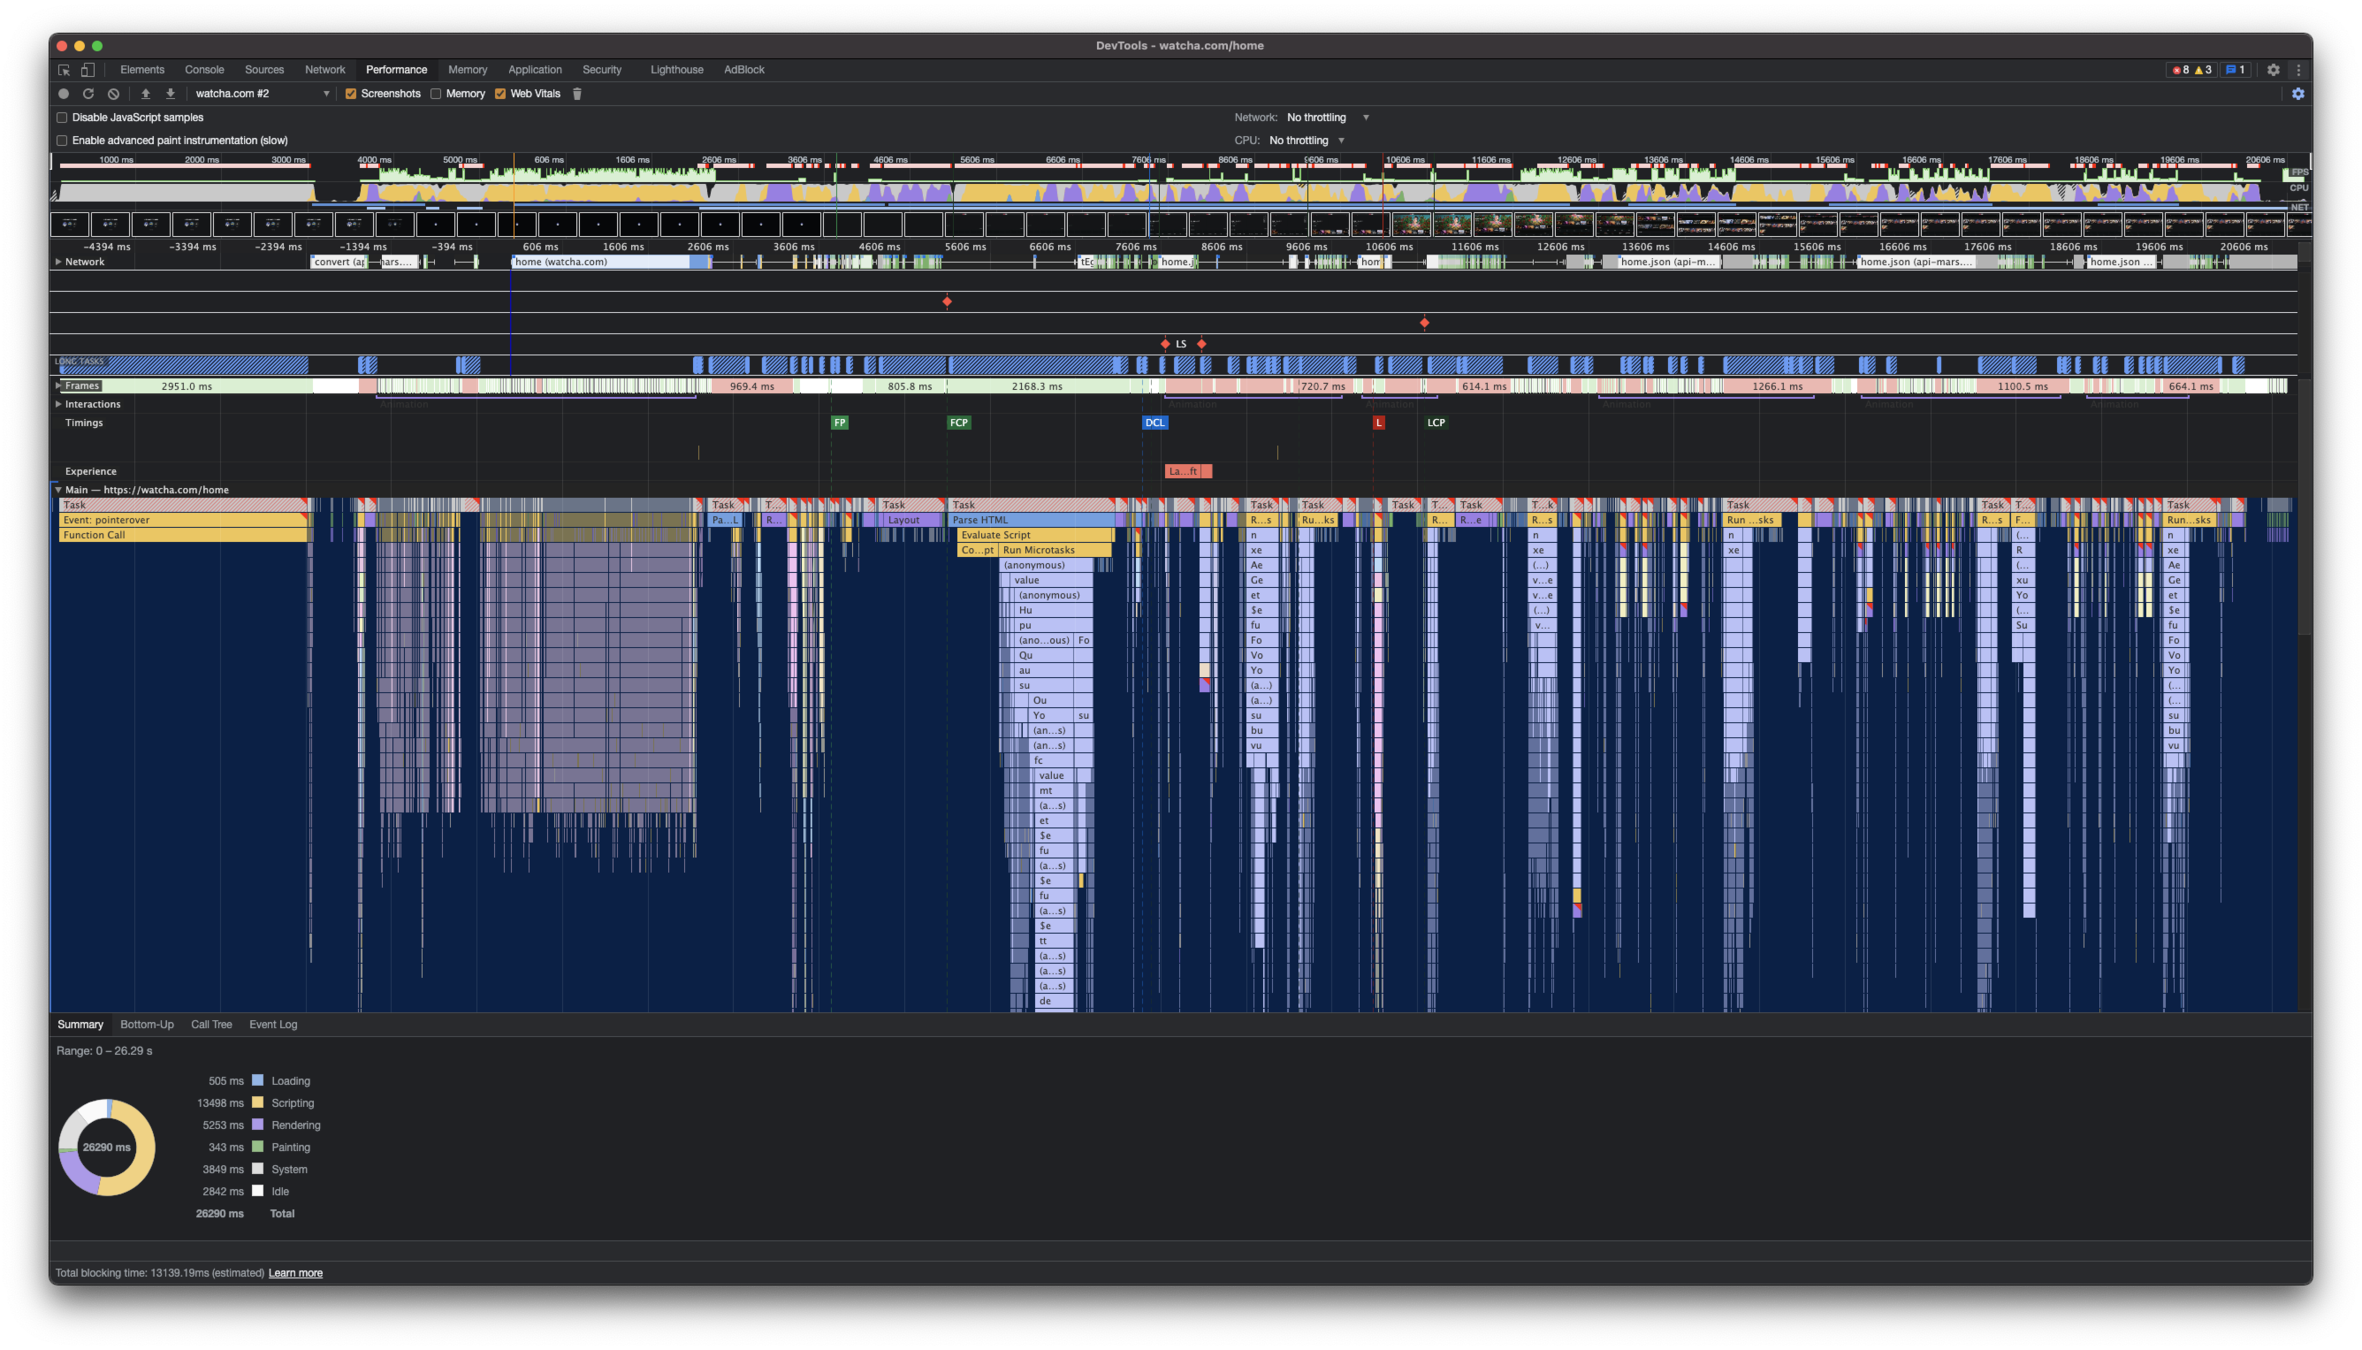Click the reload and profile icon
Screen dimensions: 2362x1350
click(88, 94)
